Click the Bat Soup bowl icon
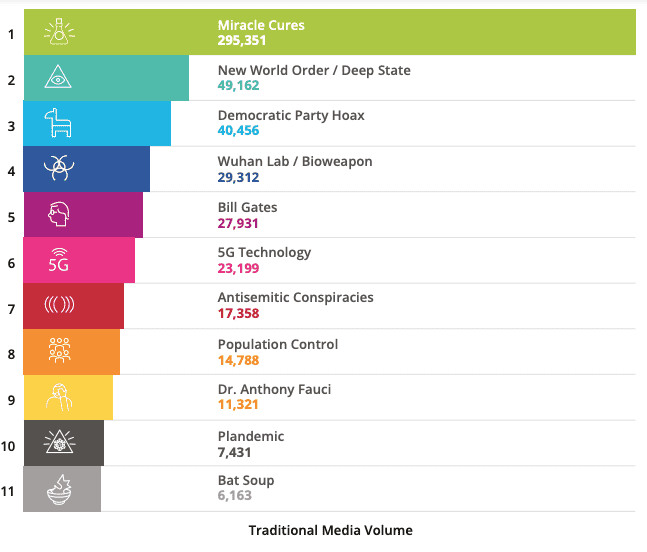The height and width of the screenshot is (552, 647). (x=59, y=490)
